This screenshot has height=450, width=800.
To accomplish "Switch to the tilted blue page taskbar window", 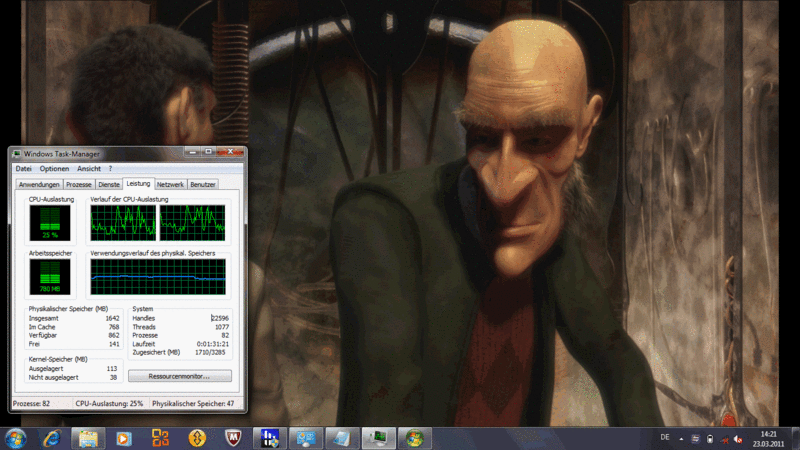I will point(342,438).
